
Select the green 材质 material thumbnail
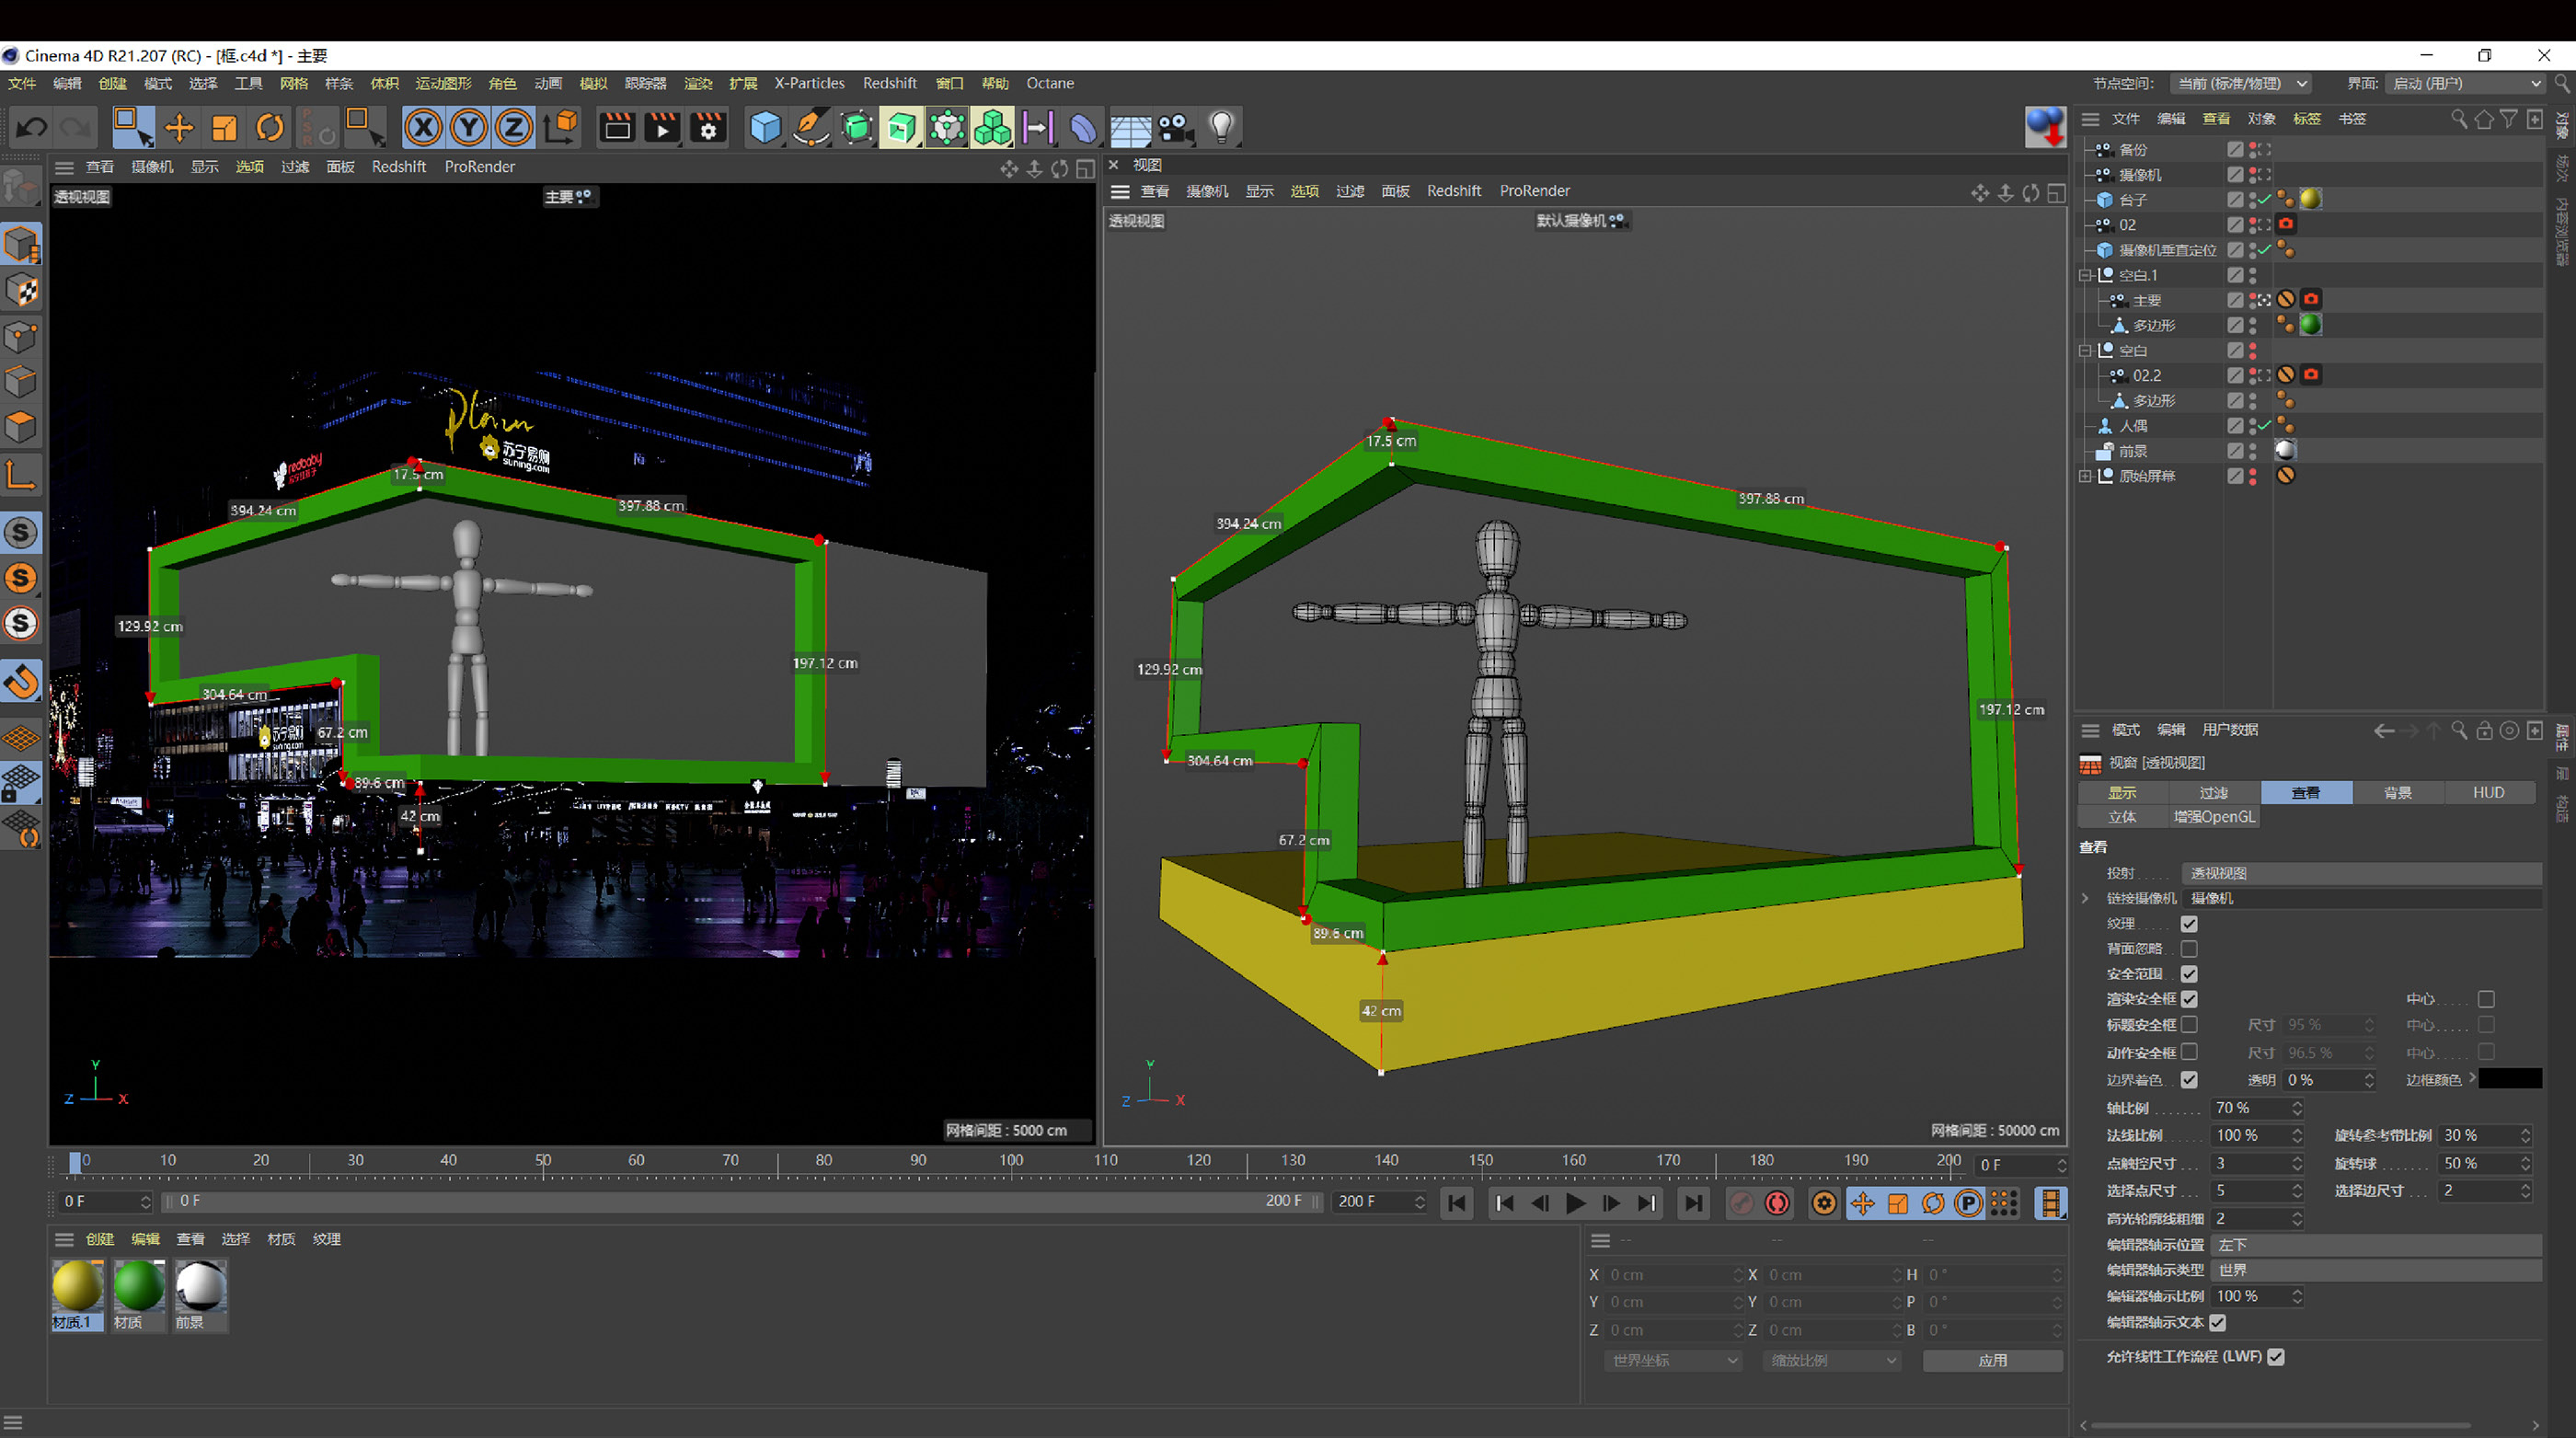tap(138, 1286)
